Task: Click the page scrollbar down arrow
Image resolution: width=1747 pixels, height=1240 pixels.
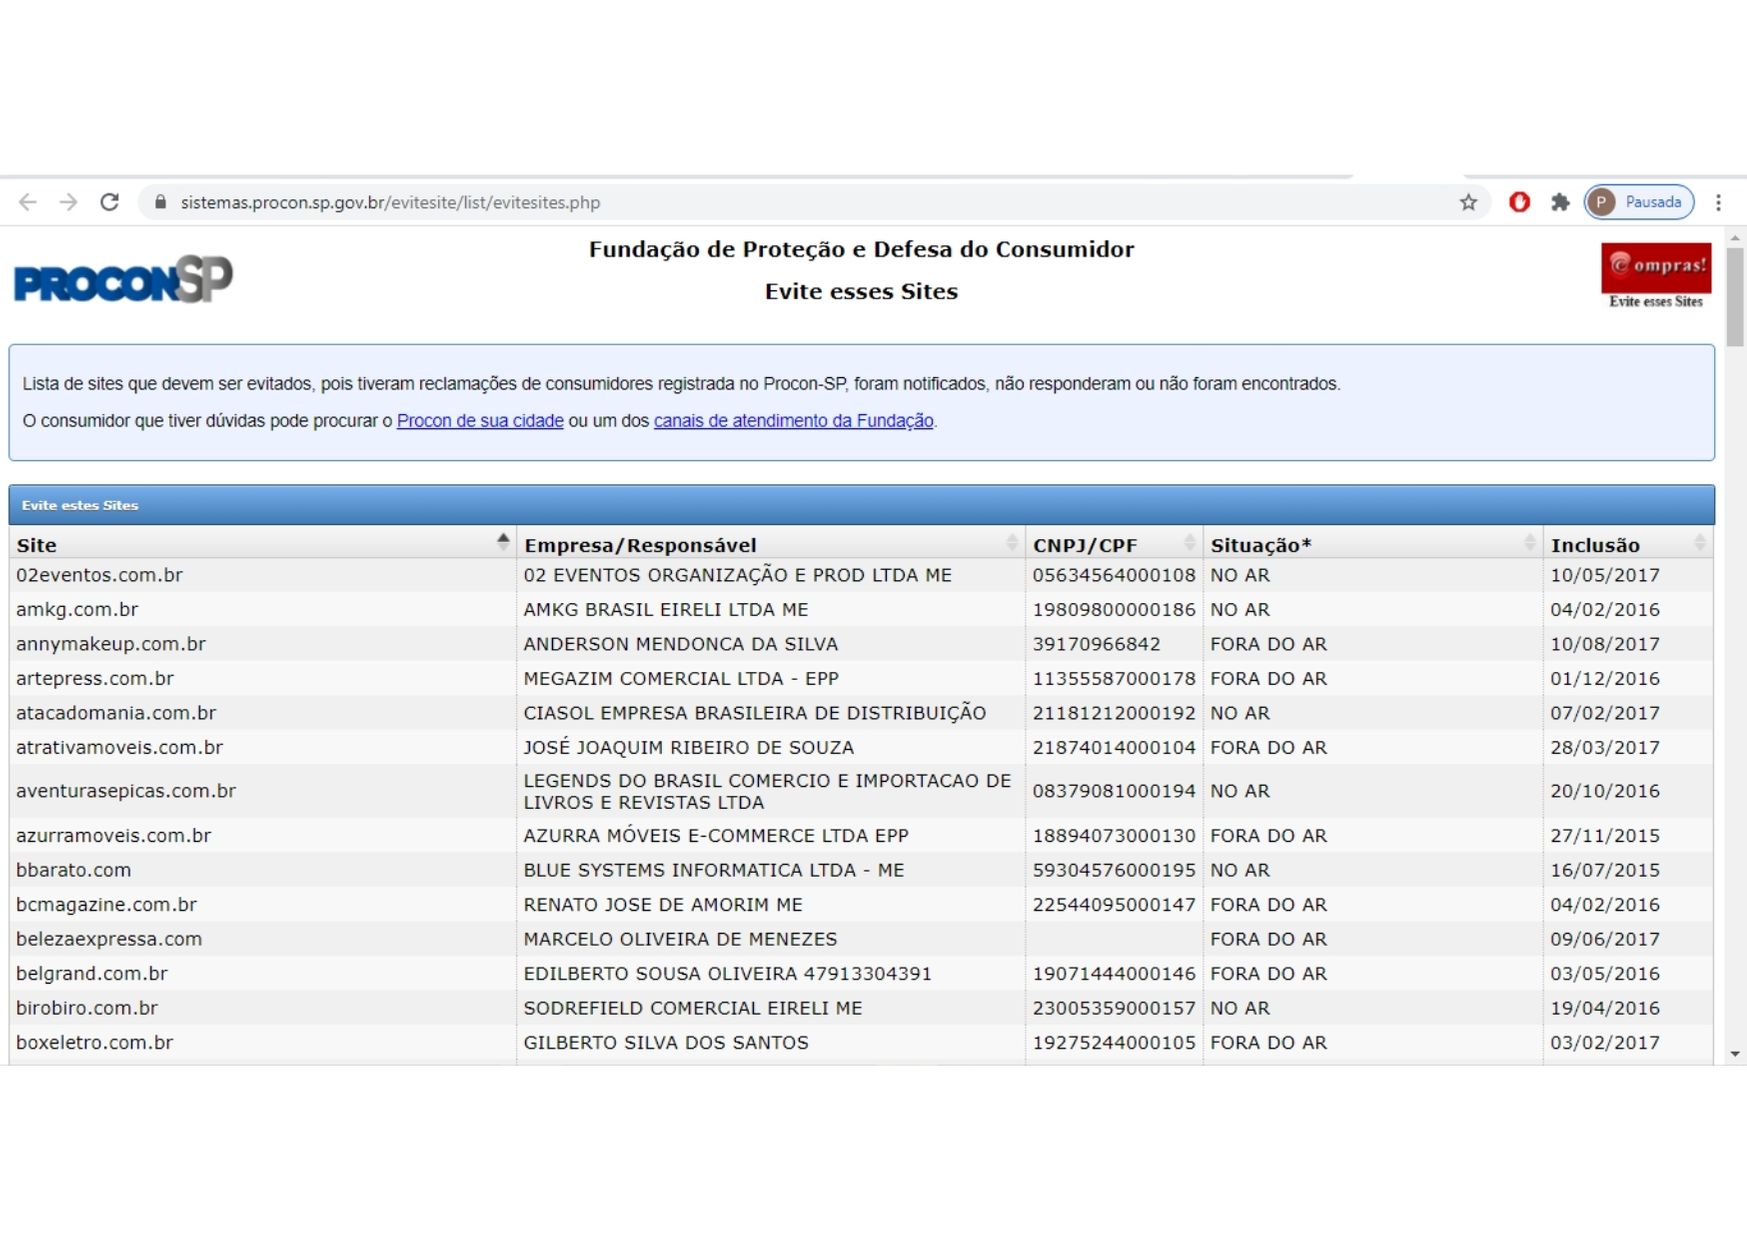Action: click(x=1735, y=1054)
